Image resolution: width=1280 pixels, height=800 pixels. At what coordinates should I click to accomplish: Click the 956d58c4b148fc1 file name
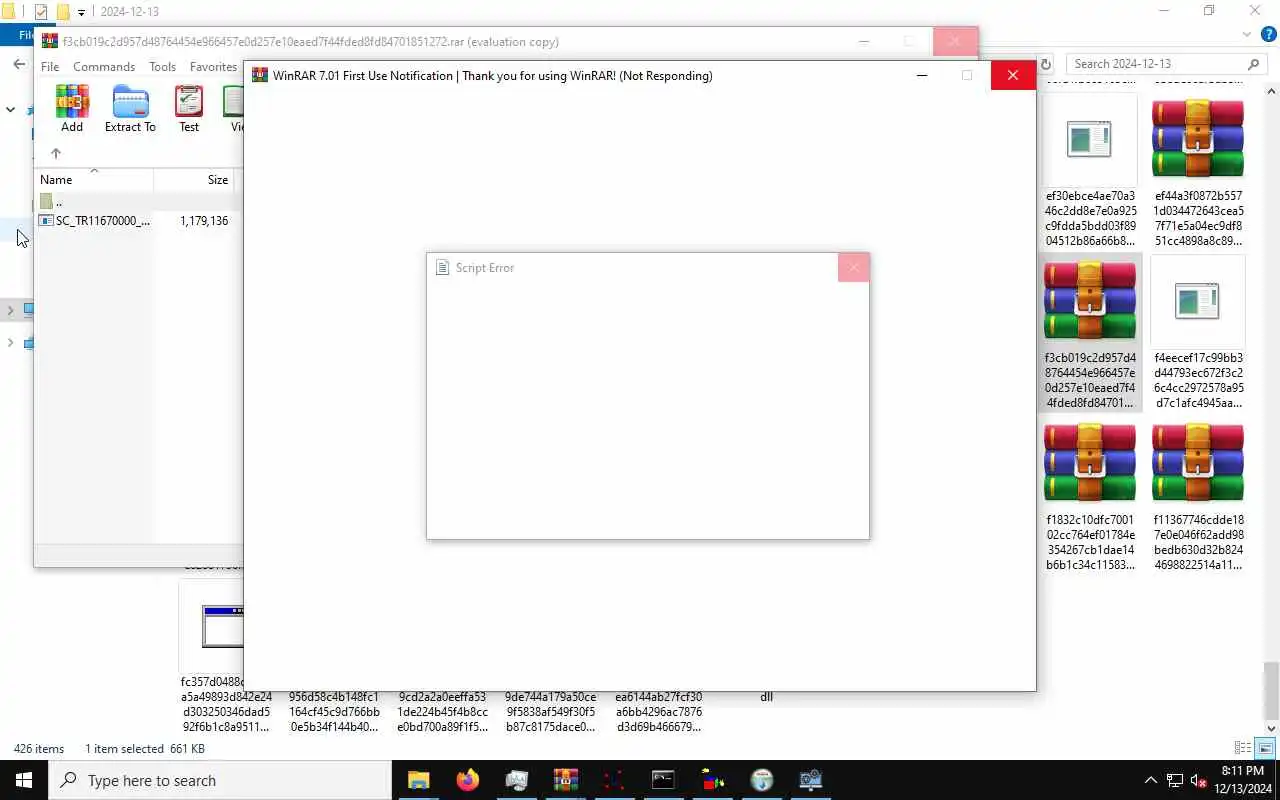click(334, 712)
